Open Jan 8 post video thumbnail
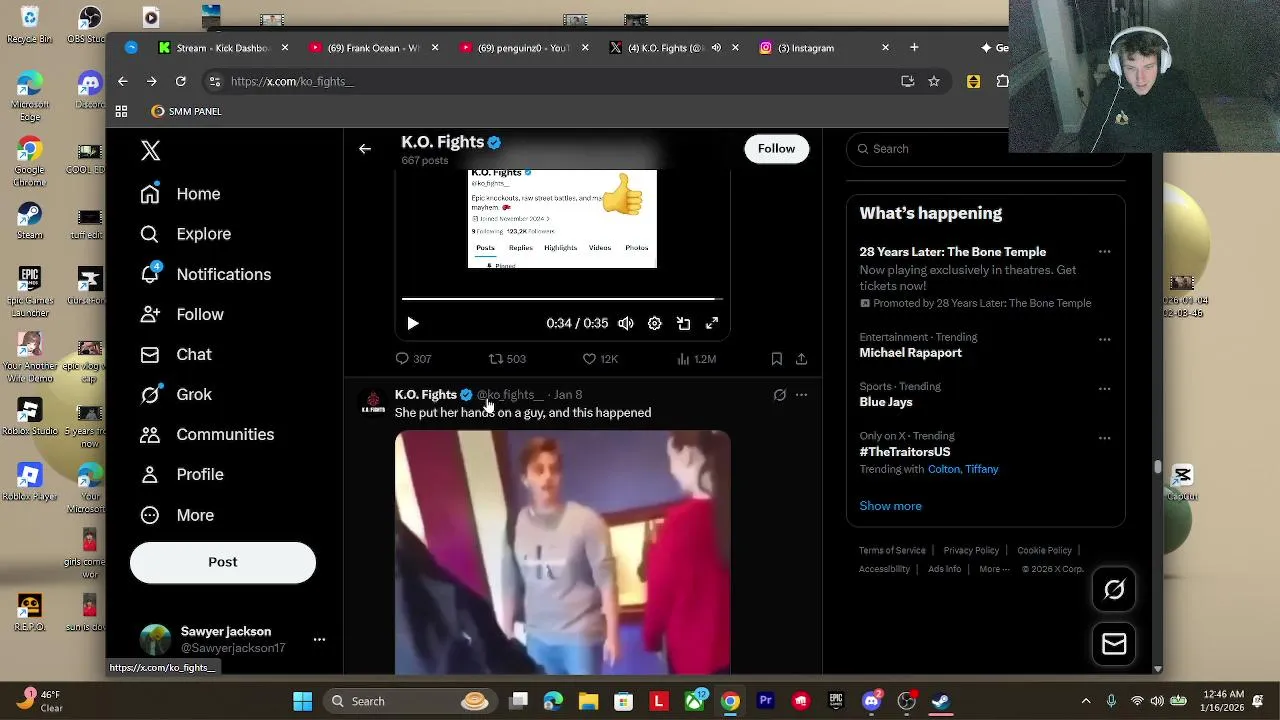Screen dimensions: 1280x720 coord(562,552)
